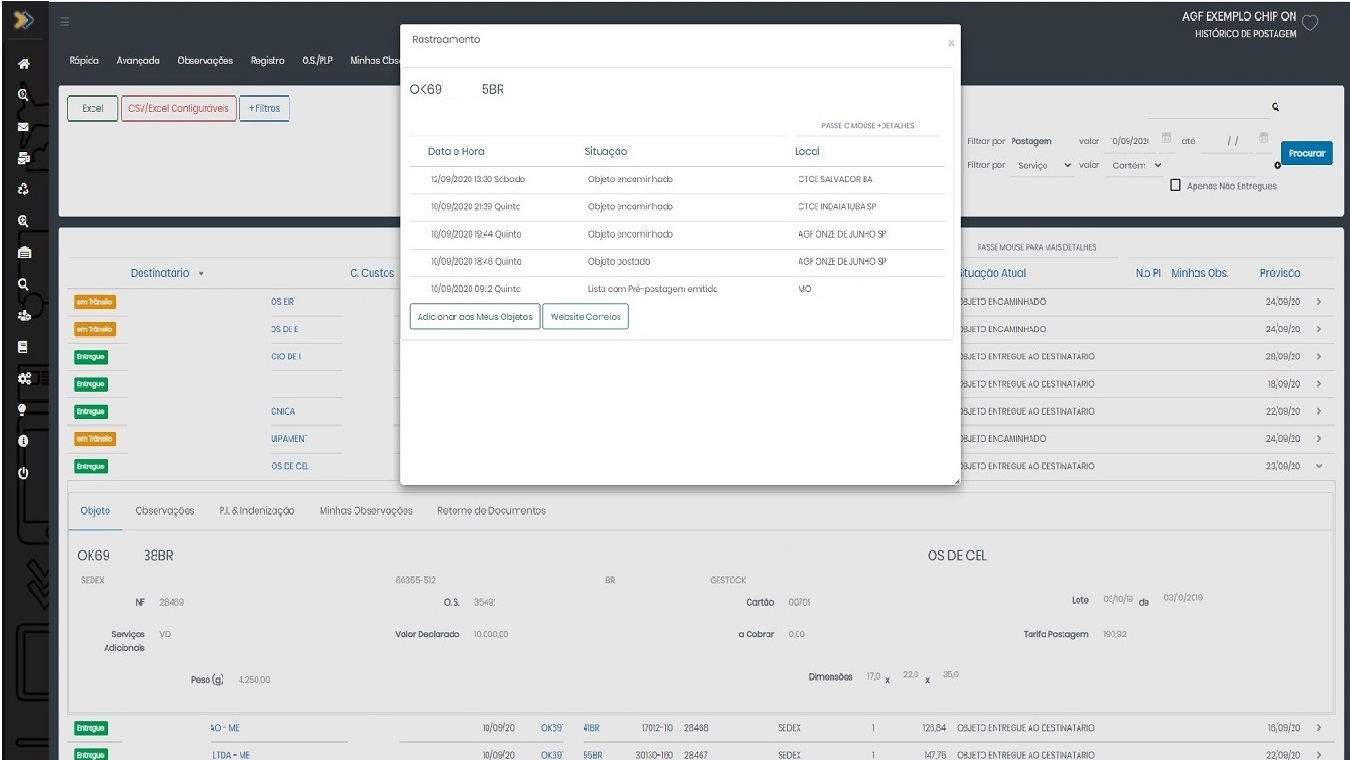The height and width of the screenshot is (760, 1350).
Task: Click 'em Trânsito' badge on UIPAMENT row
Action: (x=95, y=439)
